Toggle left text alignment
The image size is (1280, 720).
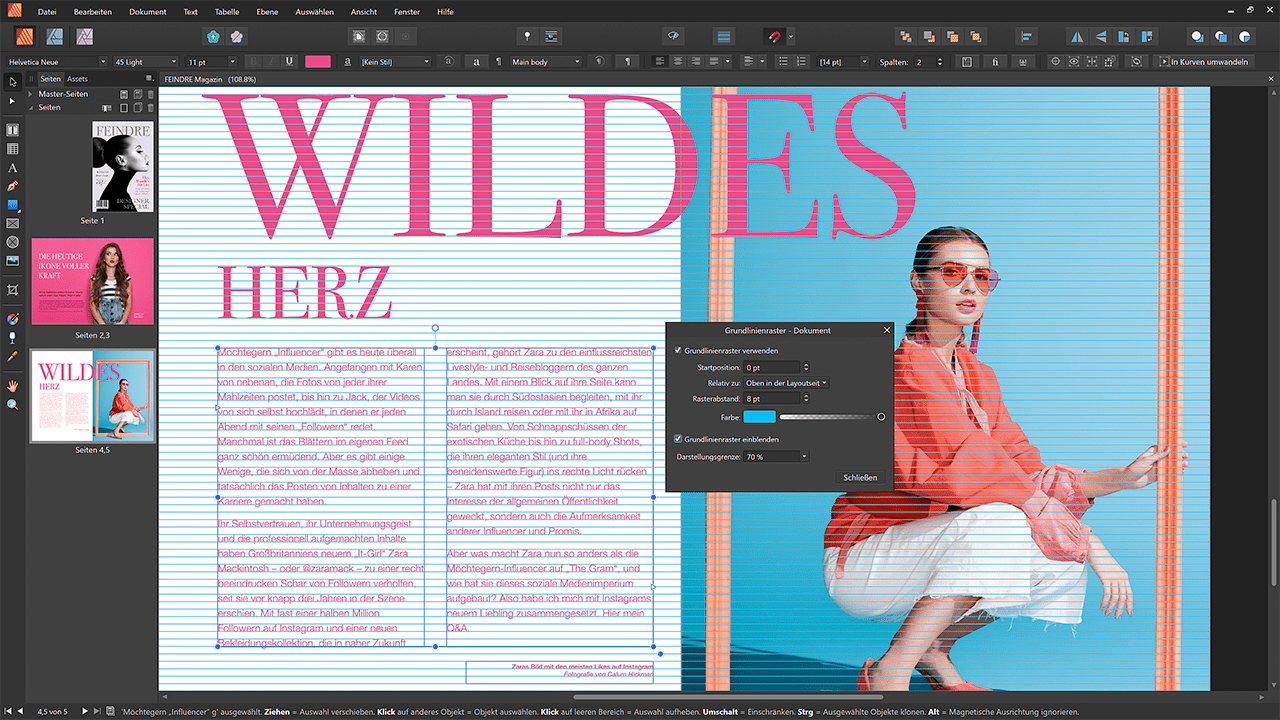tap(660, 61)
